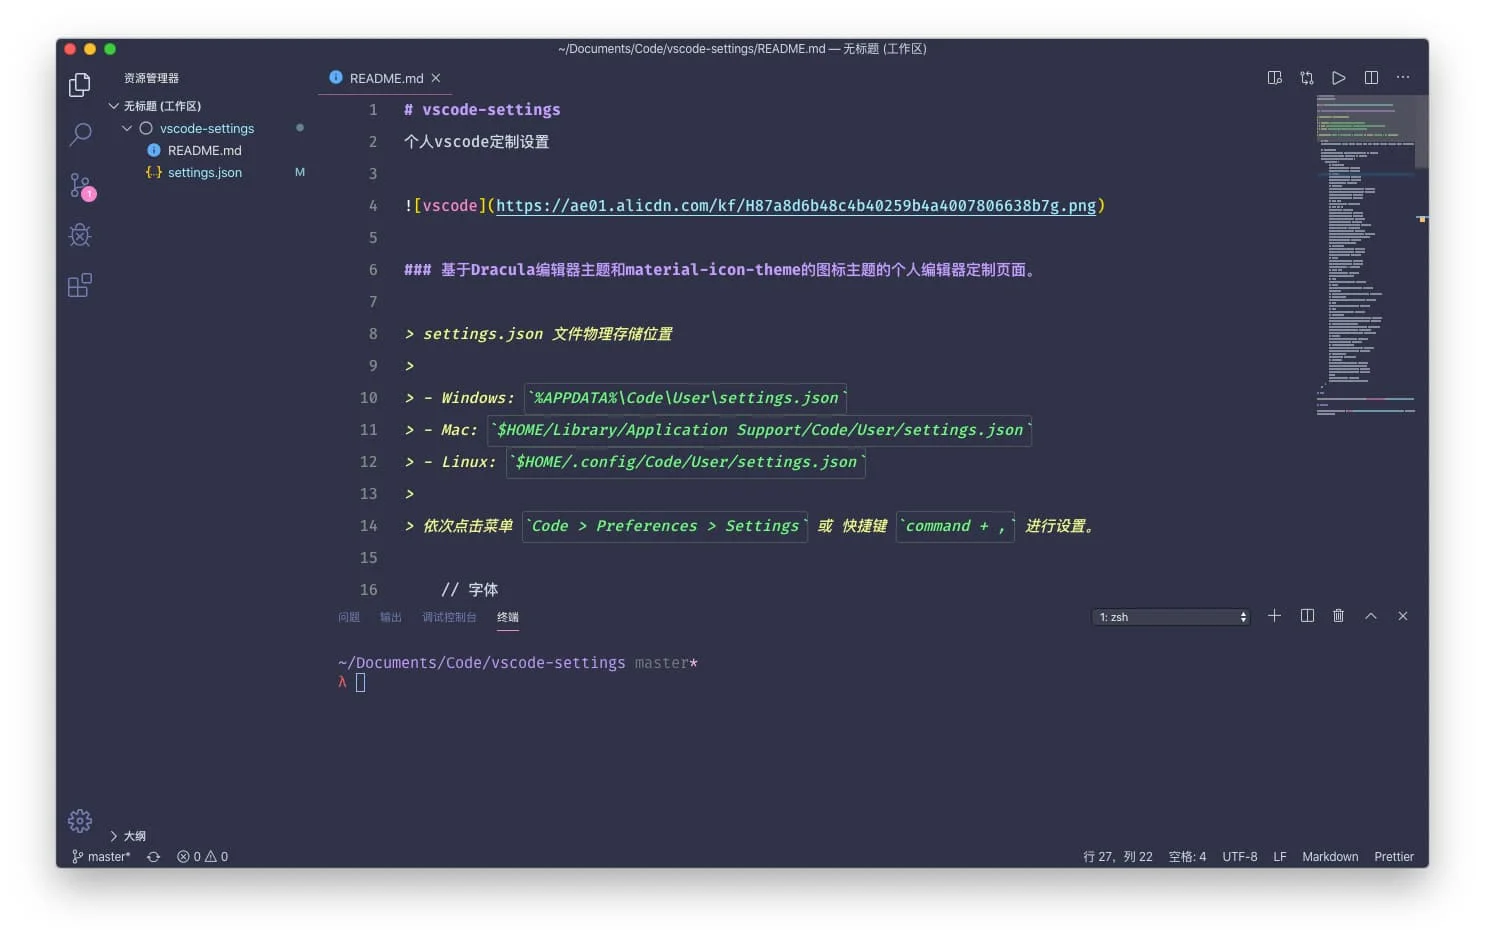Image resolution: width=1485 pixels, height=942 pixels.
Task: Open the Search view in activity bar
Action: 80,134
